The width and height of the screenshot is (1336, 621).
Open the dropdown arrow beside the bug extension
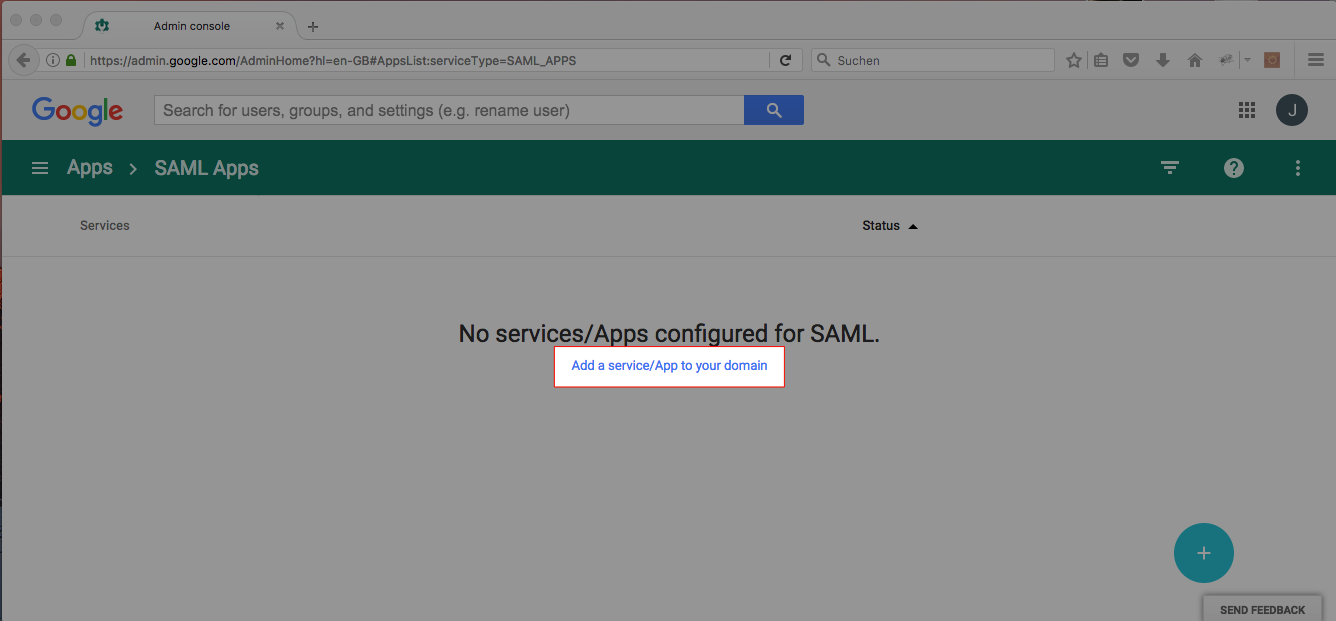point(1247,60)
